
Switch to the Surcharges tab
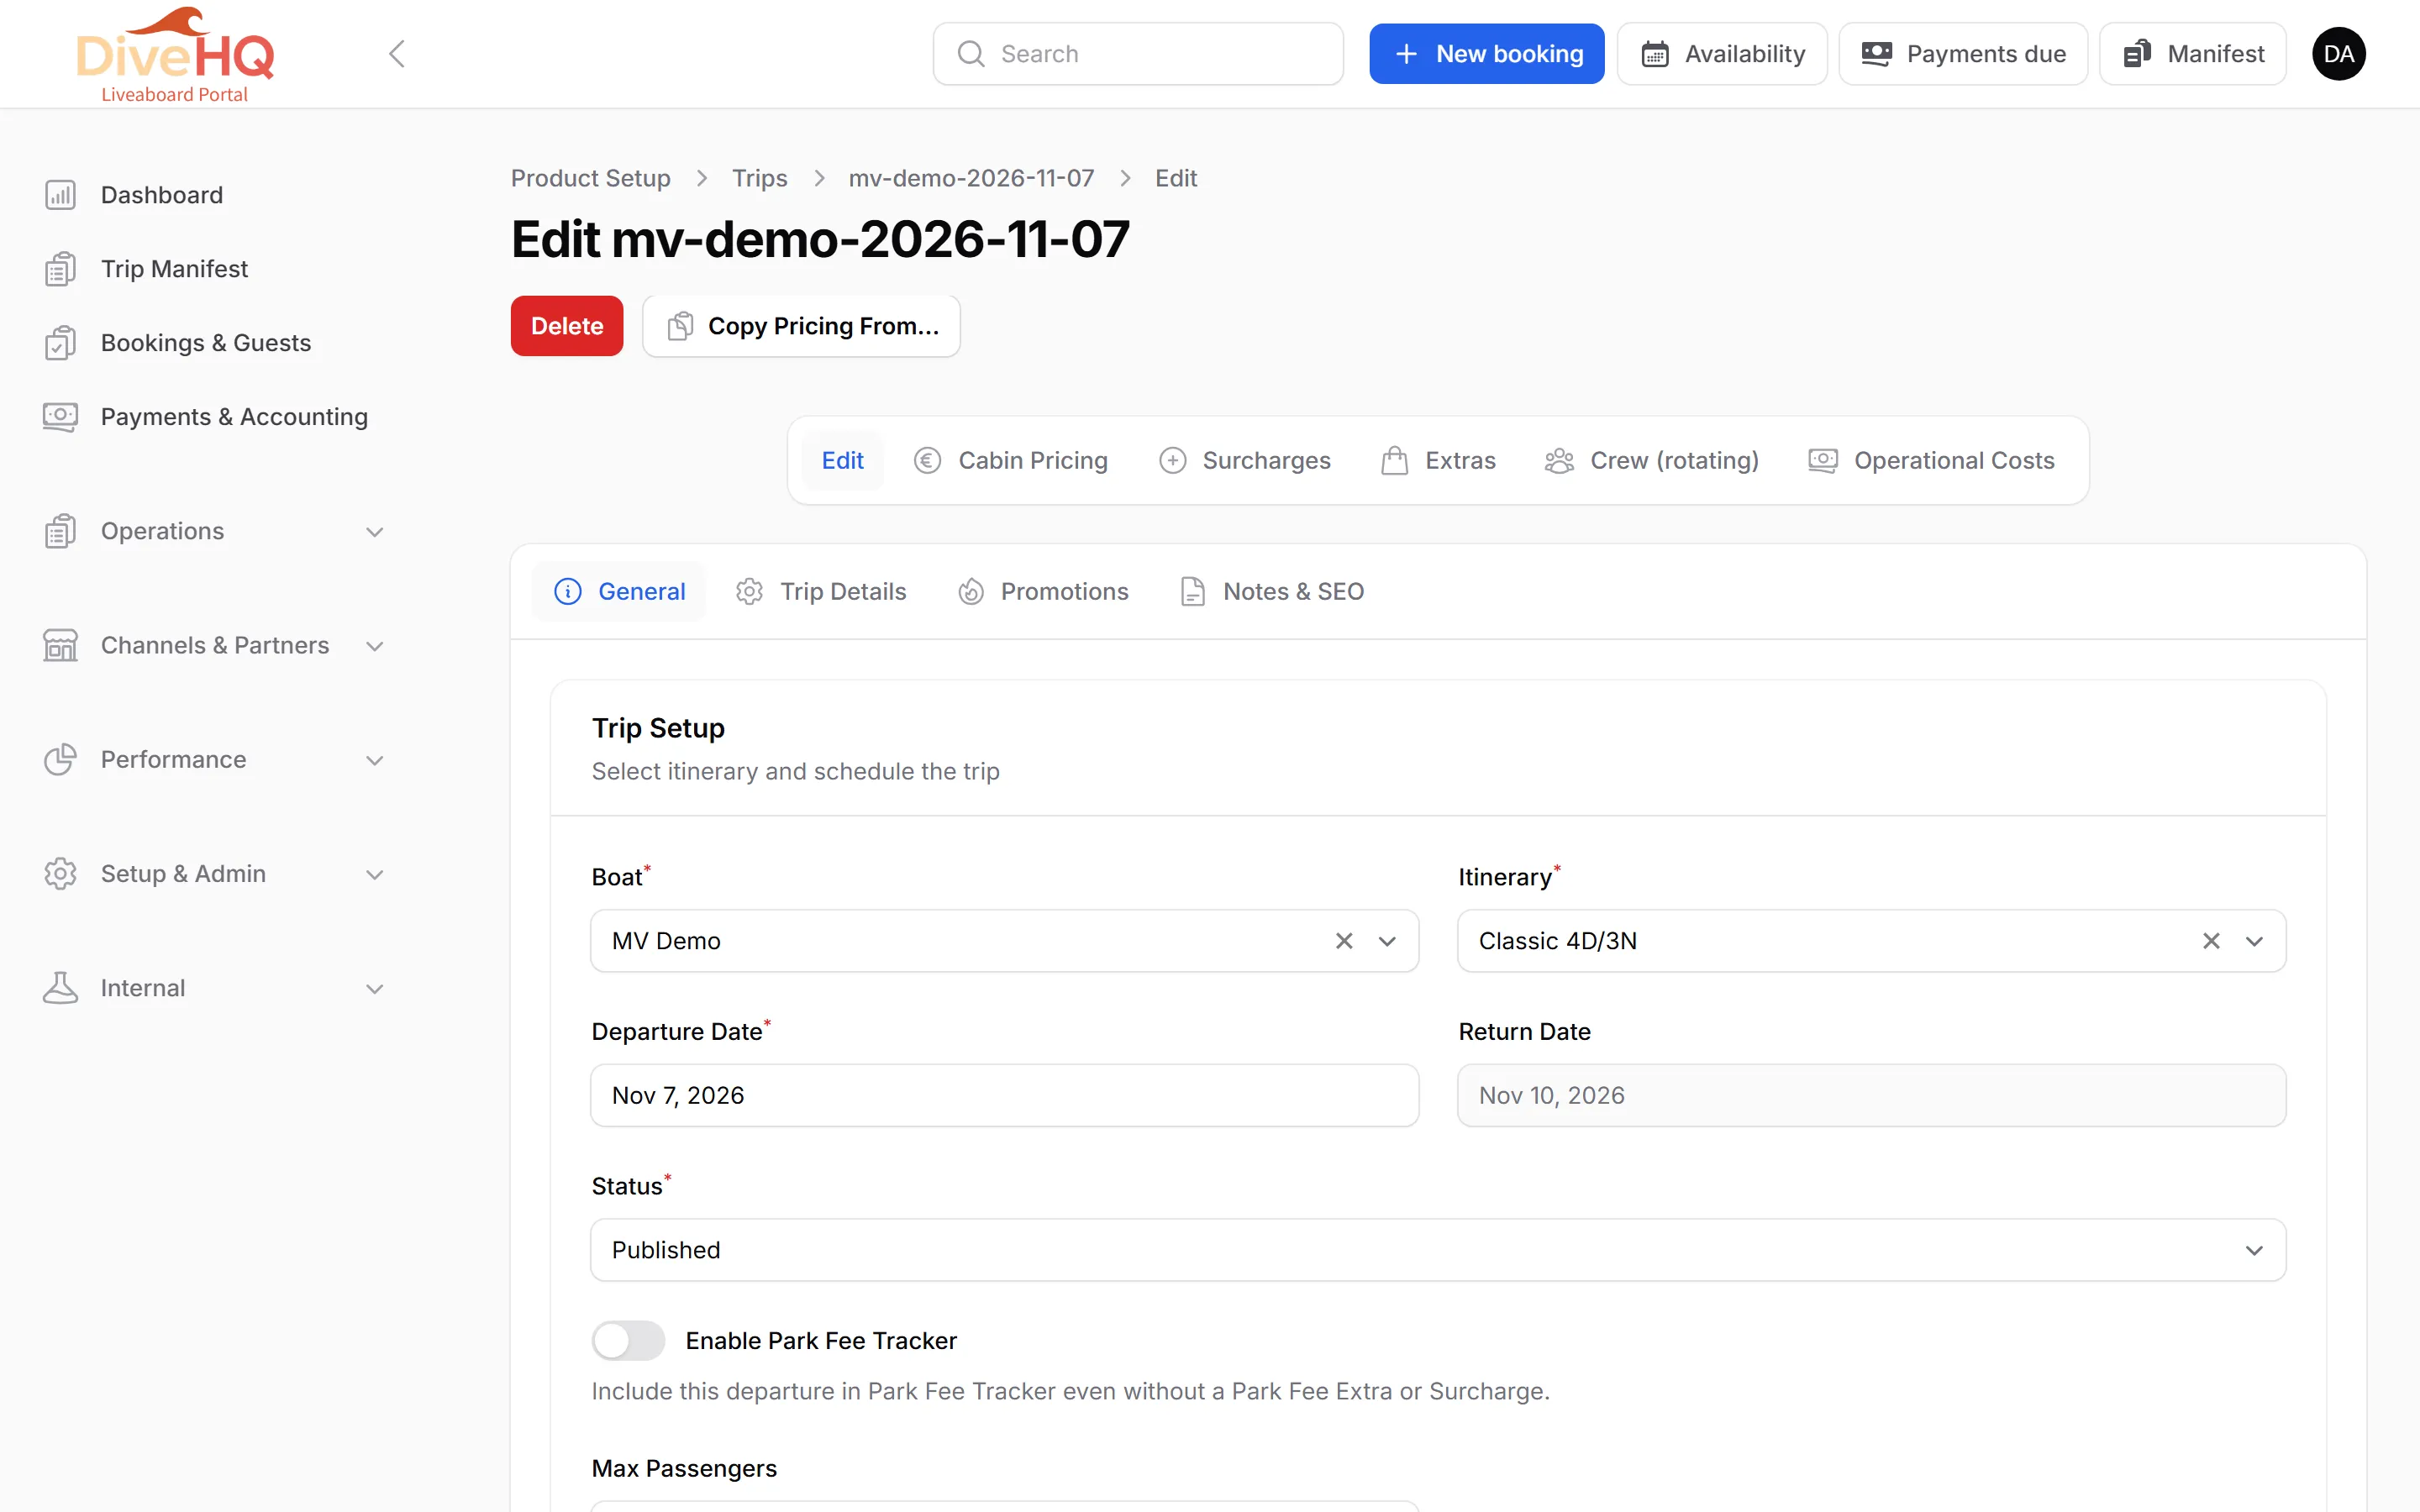click(x=1245, y=460)
